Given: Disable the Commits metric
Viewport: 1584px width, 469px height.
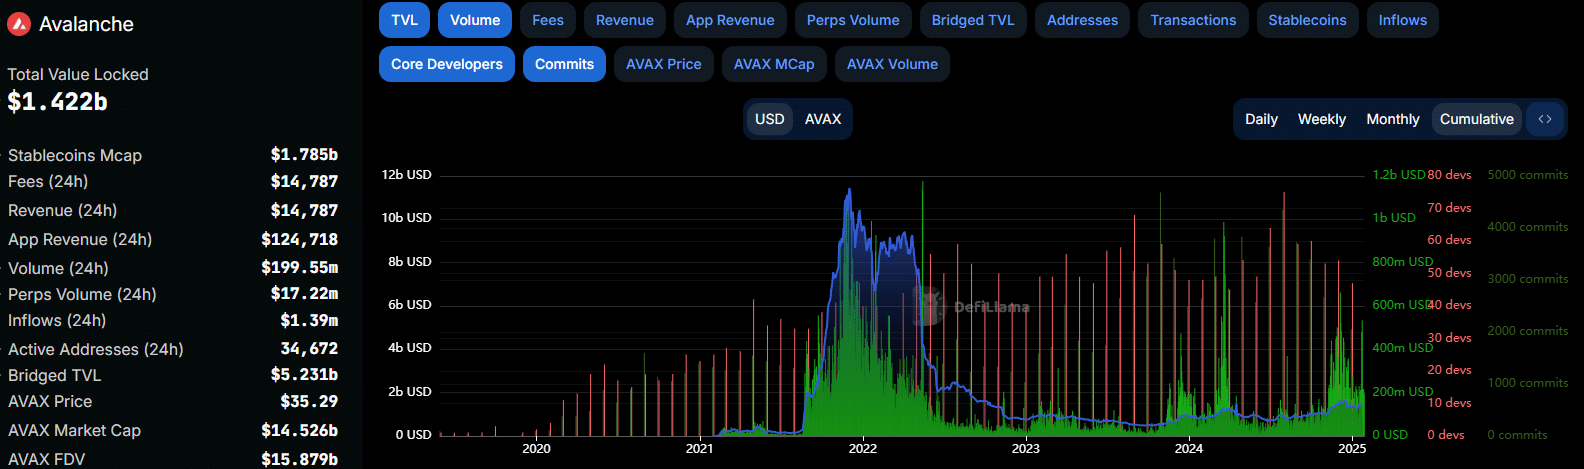Looking at the screenshot, I should (x=564, y=64).
